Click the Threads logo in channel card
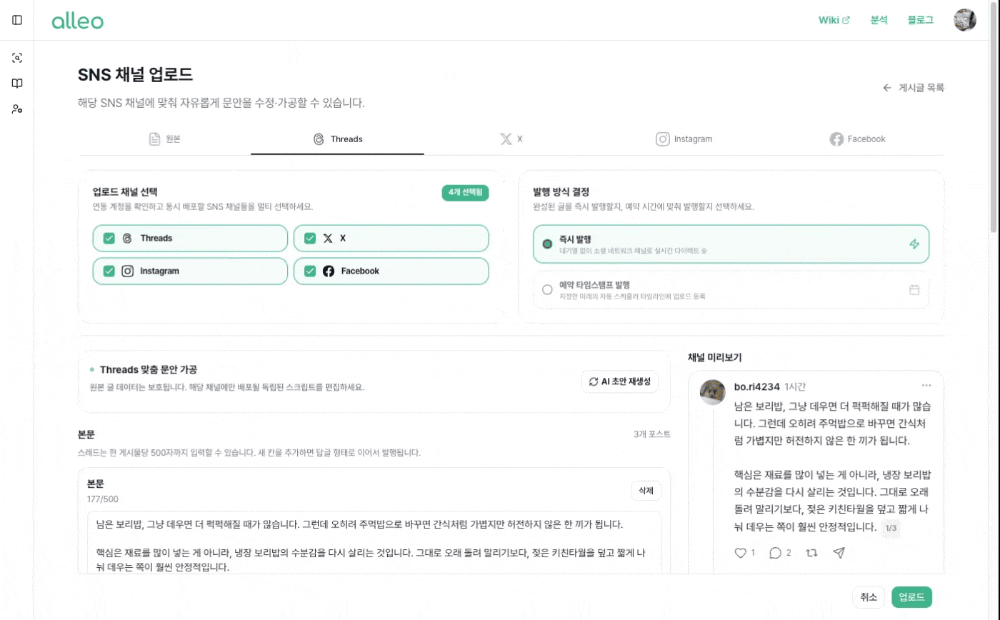This screenshot has height=620, width=1000. pos(127,238)
